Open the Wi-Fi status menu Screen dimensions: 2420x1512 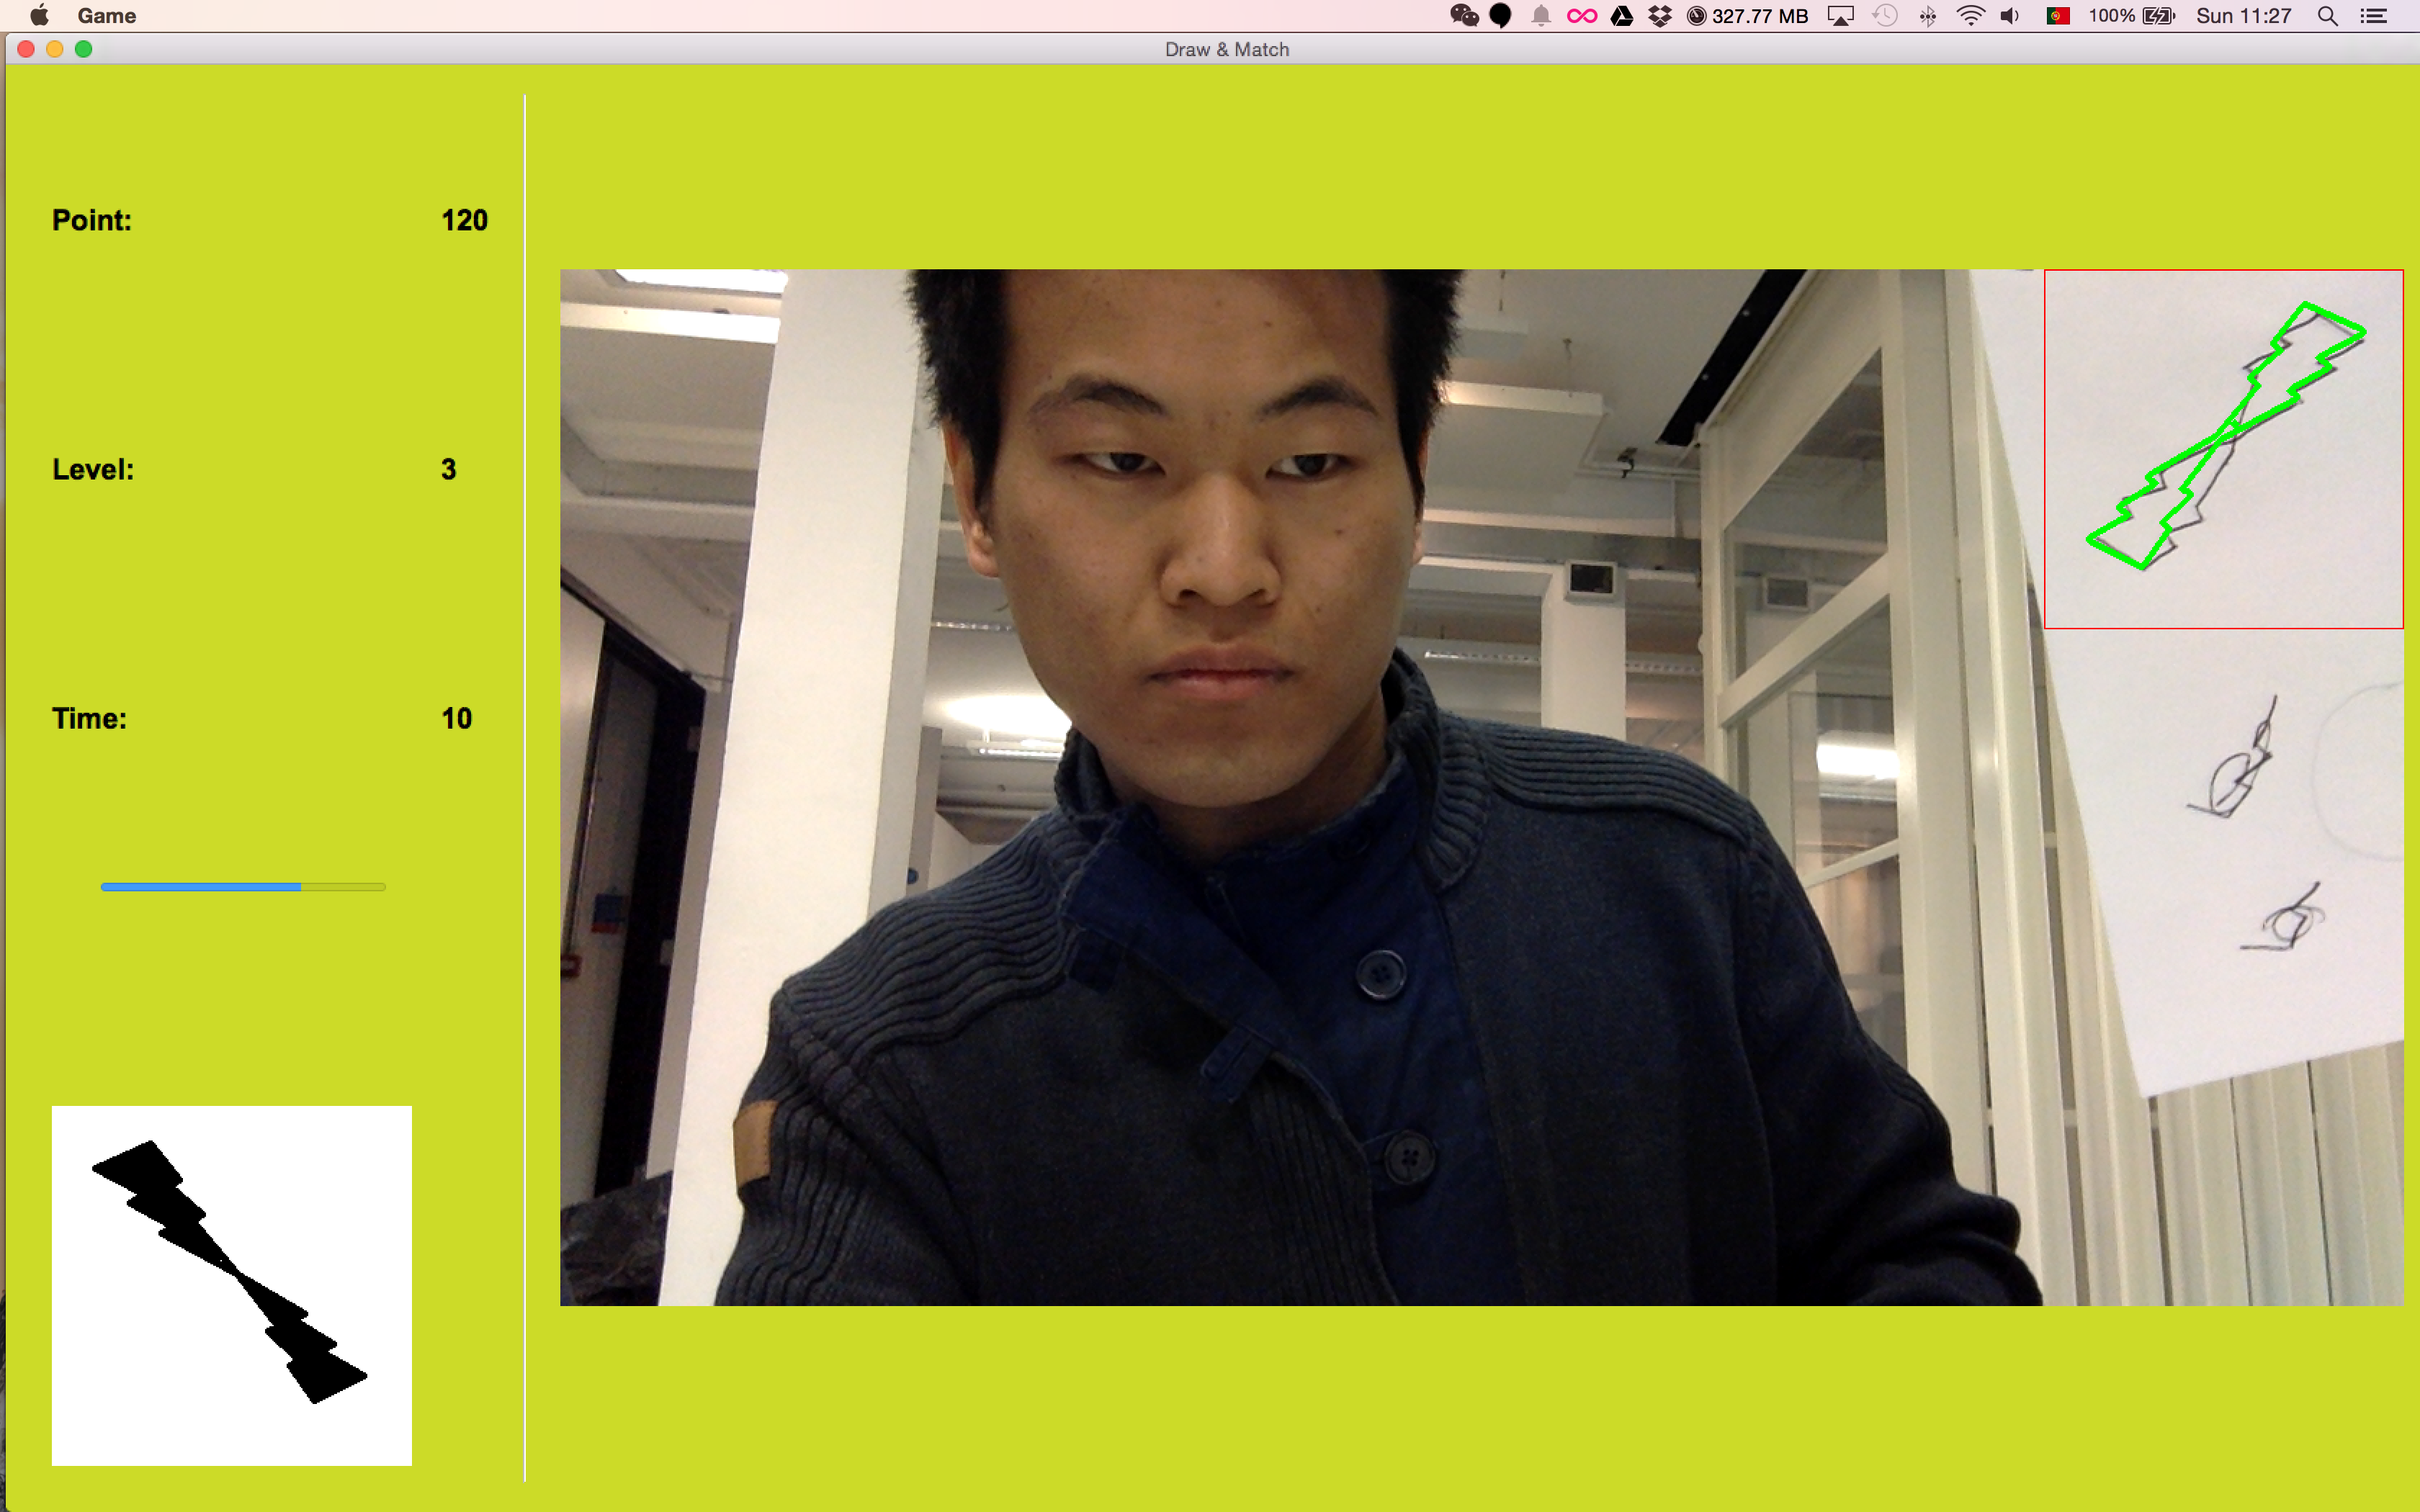(1970, 16)
